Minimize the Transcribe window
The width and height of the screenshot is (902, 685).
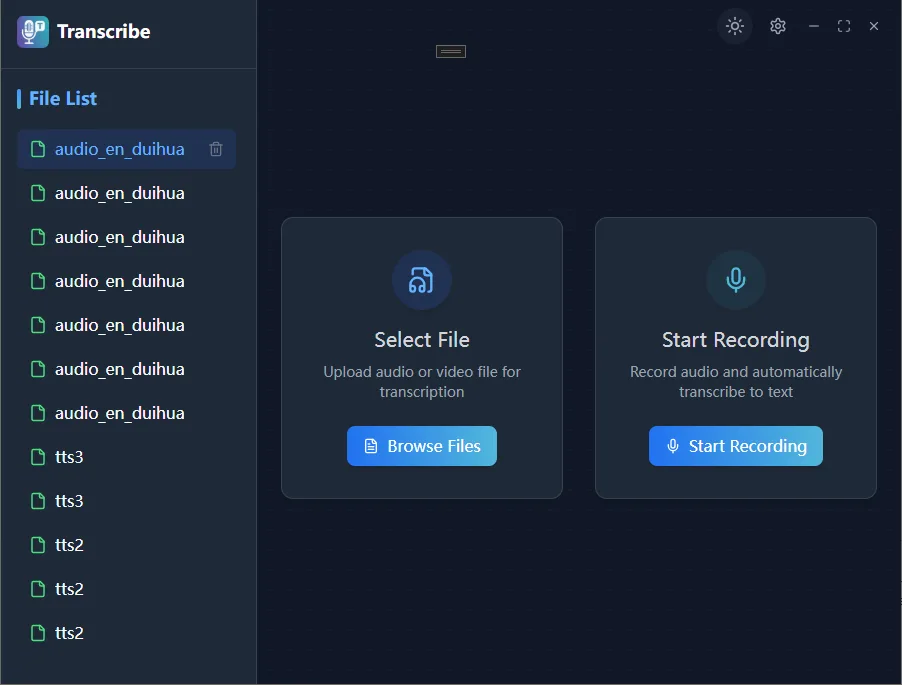pos(813,26)
